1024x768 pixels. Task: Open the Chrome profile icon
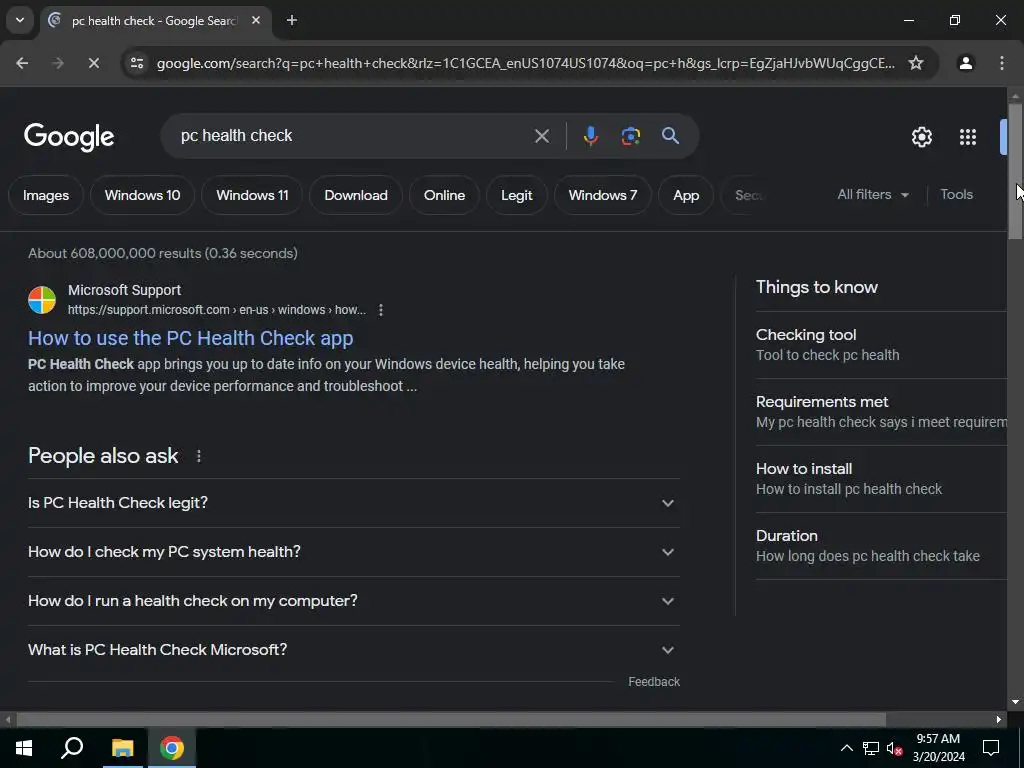point(965,63)
